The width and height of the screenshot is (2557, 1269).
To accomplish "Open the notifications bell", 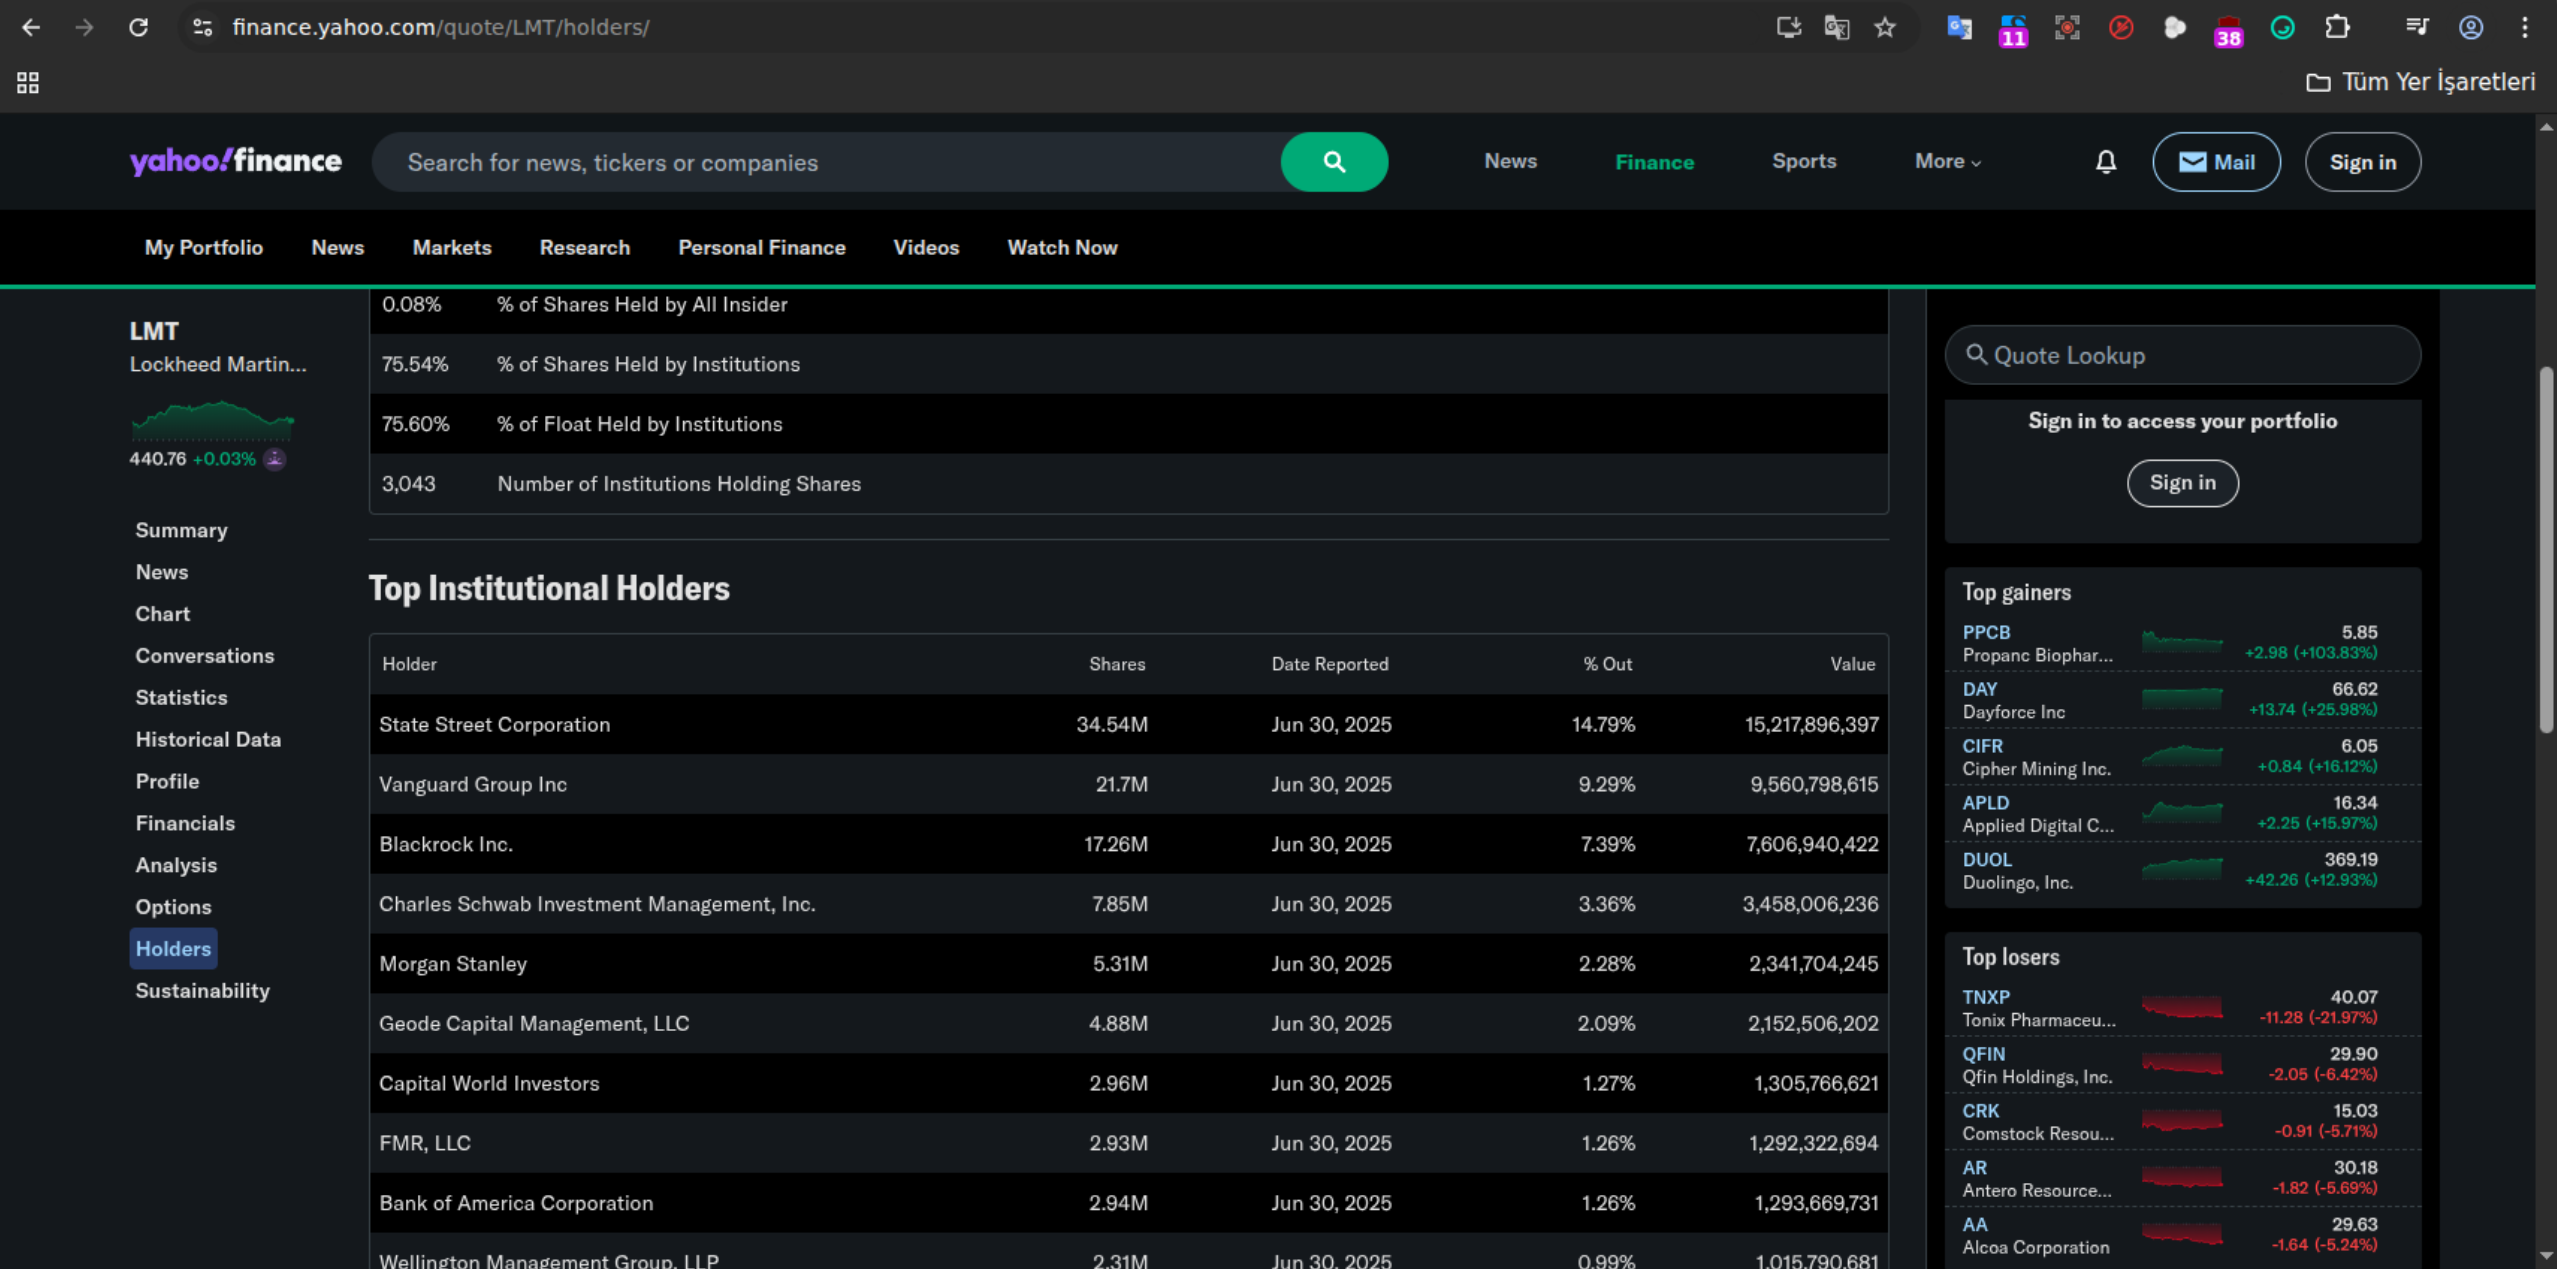I will point(2105,162).
